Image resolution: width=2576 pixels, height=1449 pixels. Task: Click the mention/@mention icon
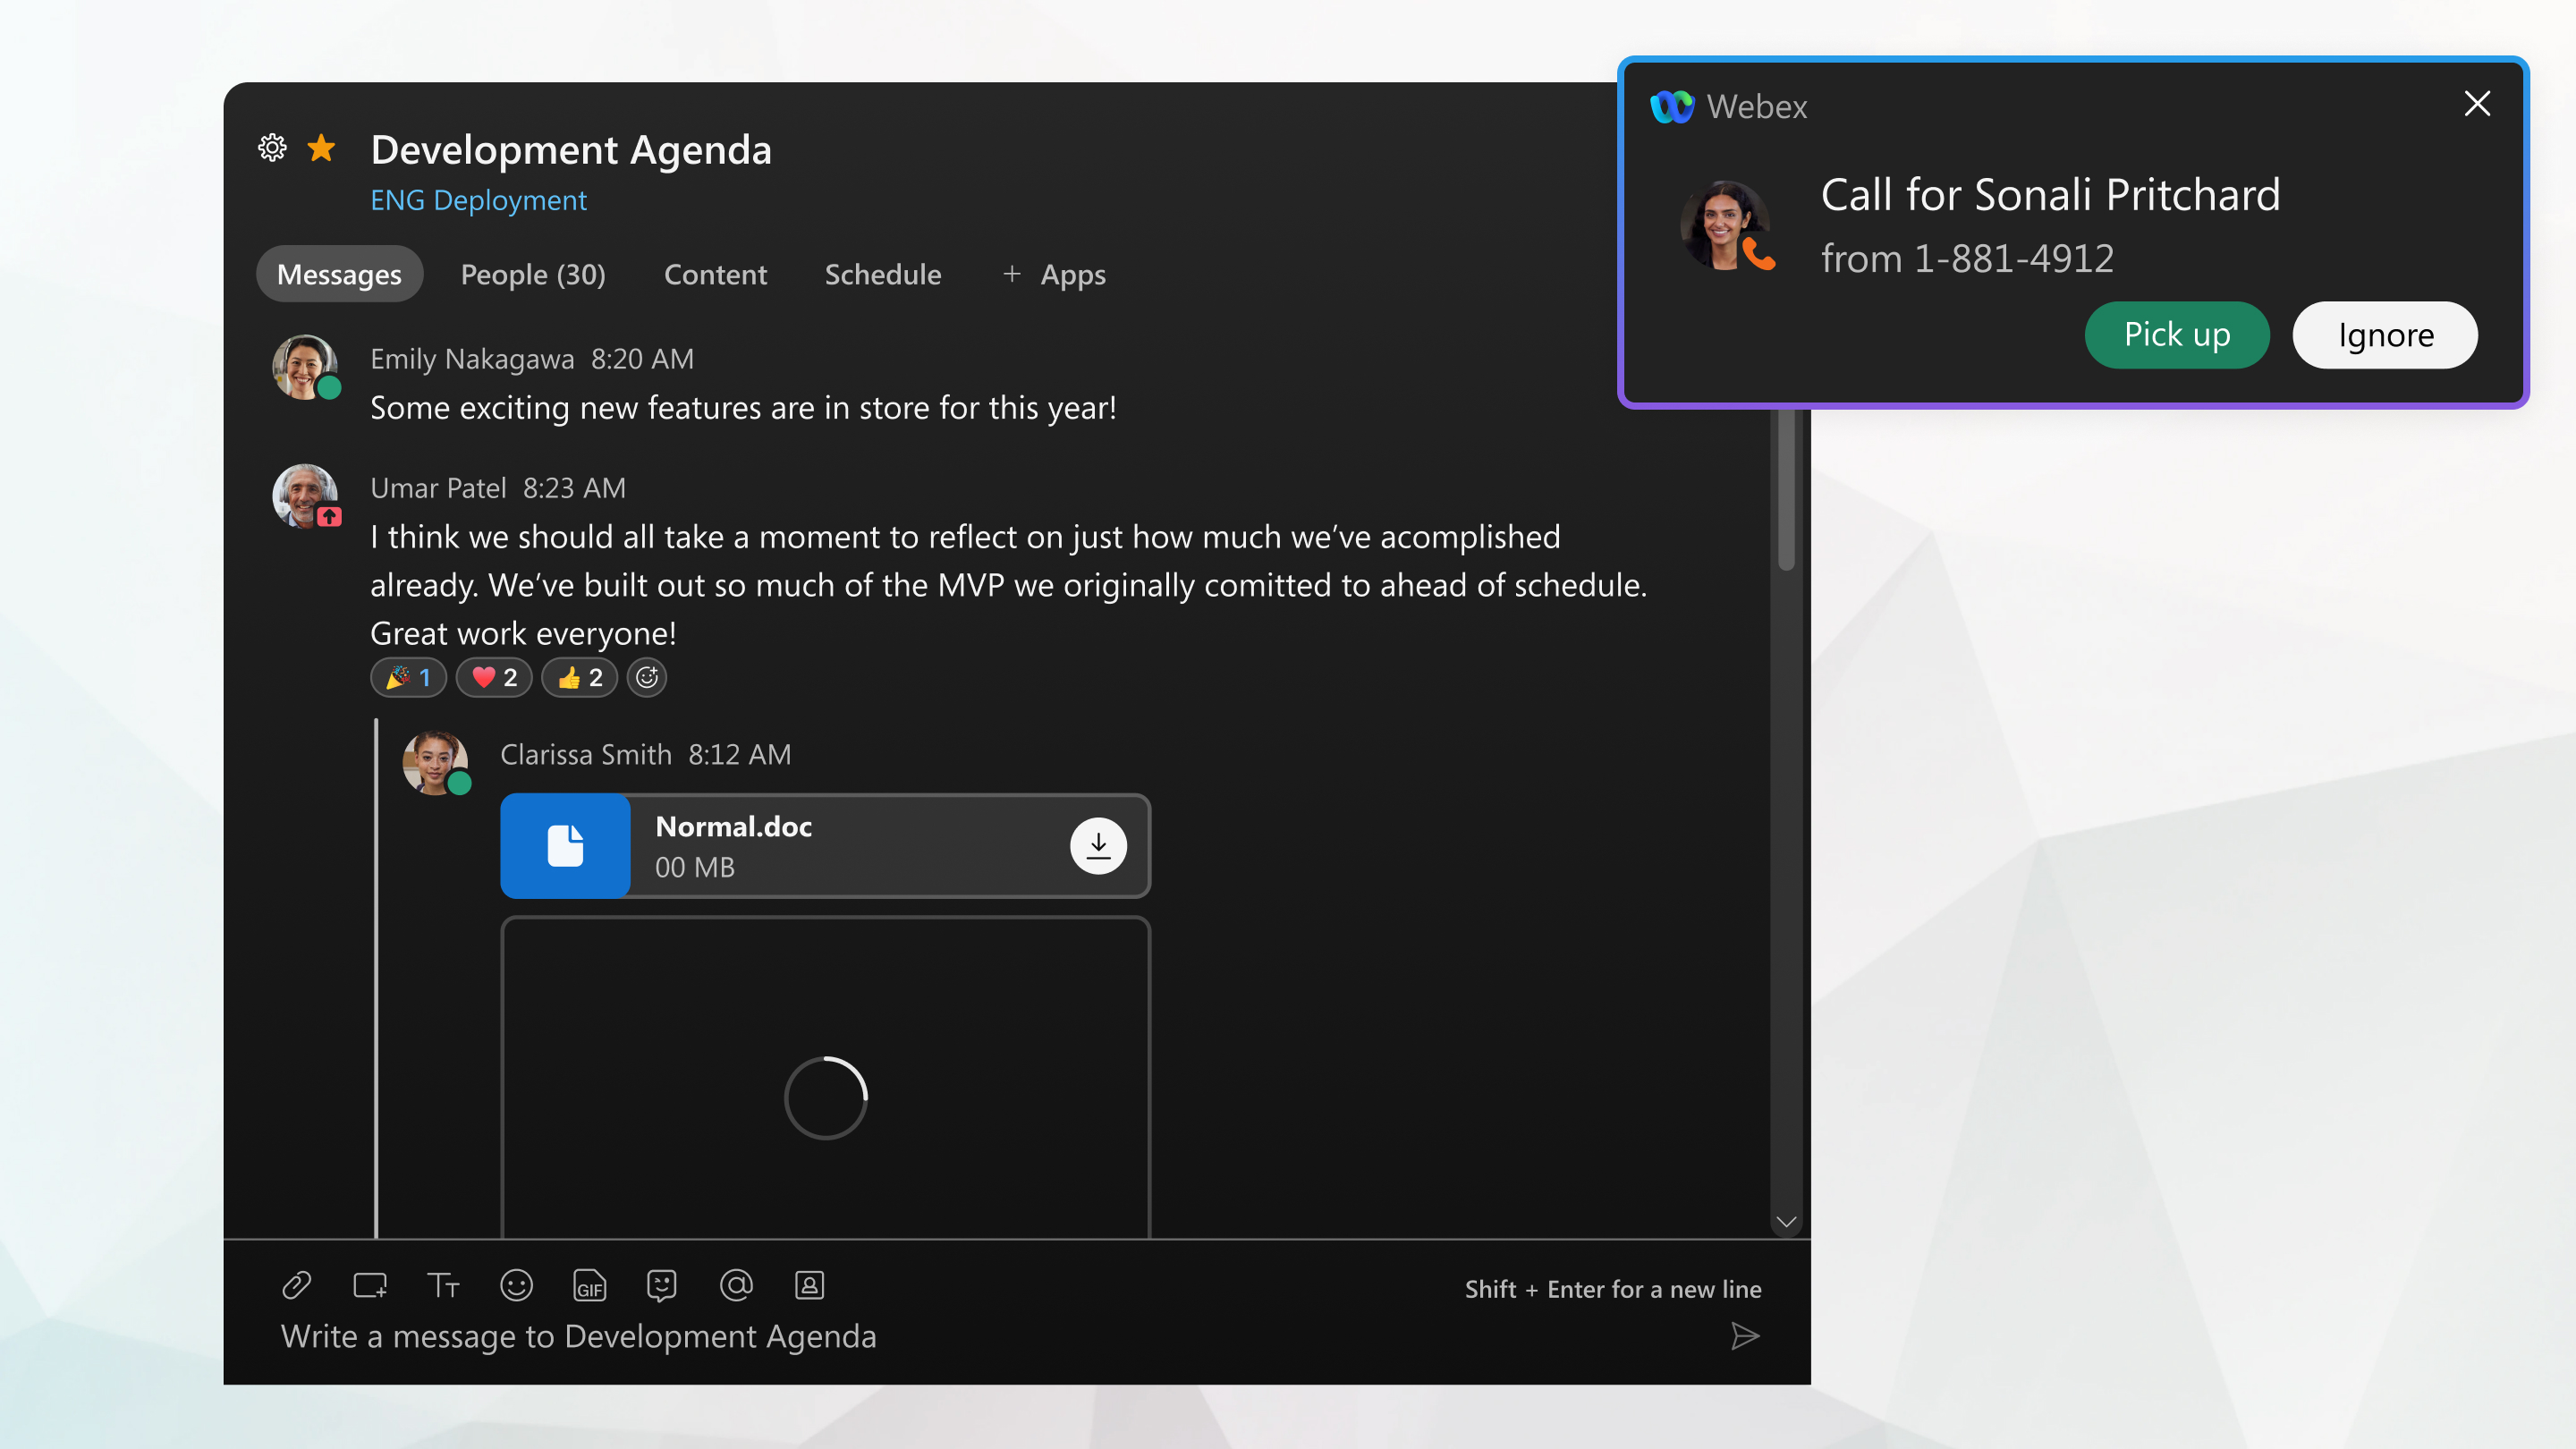coord(736,1284)
